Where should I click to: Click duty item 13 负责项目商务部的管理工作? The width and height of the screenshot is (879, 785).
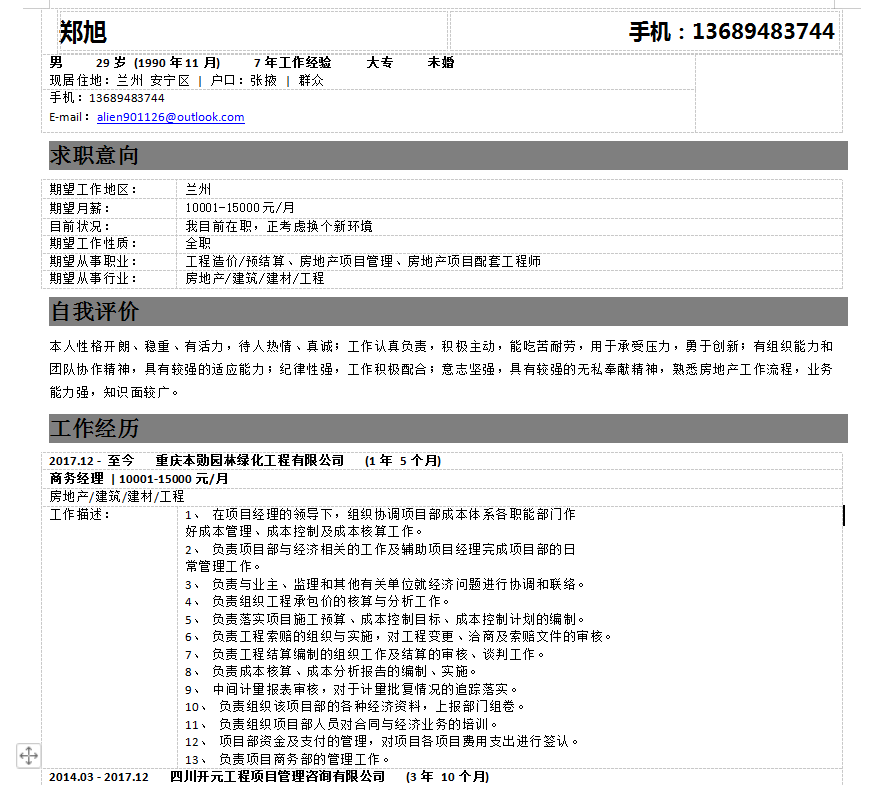click(x=287, y=760)
